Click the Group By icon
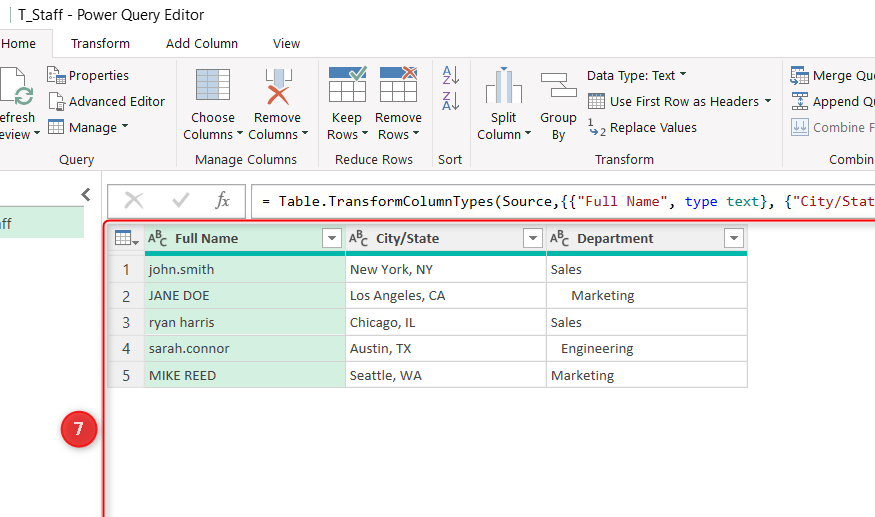This screenshot has height=517, width=875. pyautogui.click(x=558, y=85)
